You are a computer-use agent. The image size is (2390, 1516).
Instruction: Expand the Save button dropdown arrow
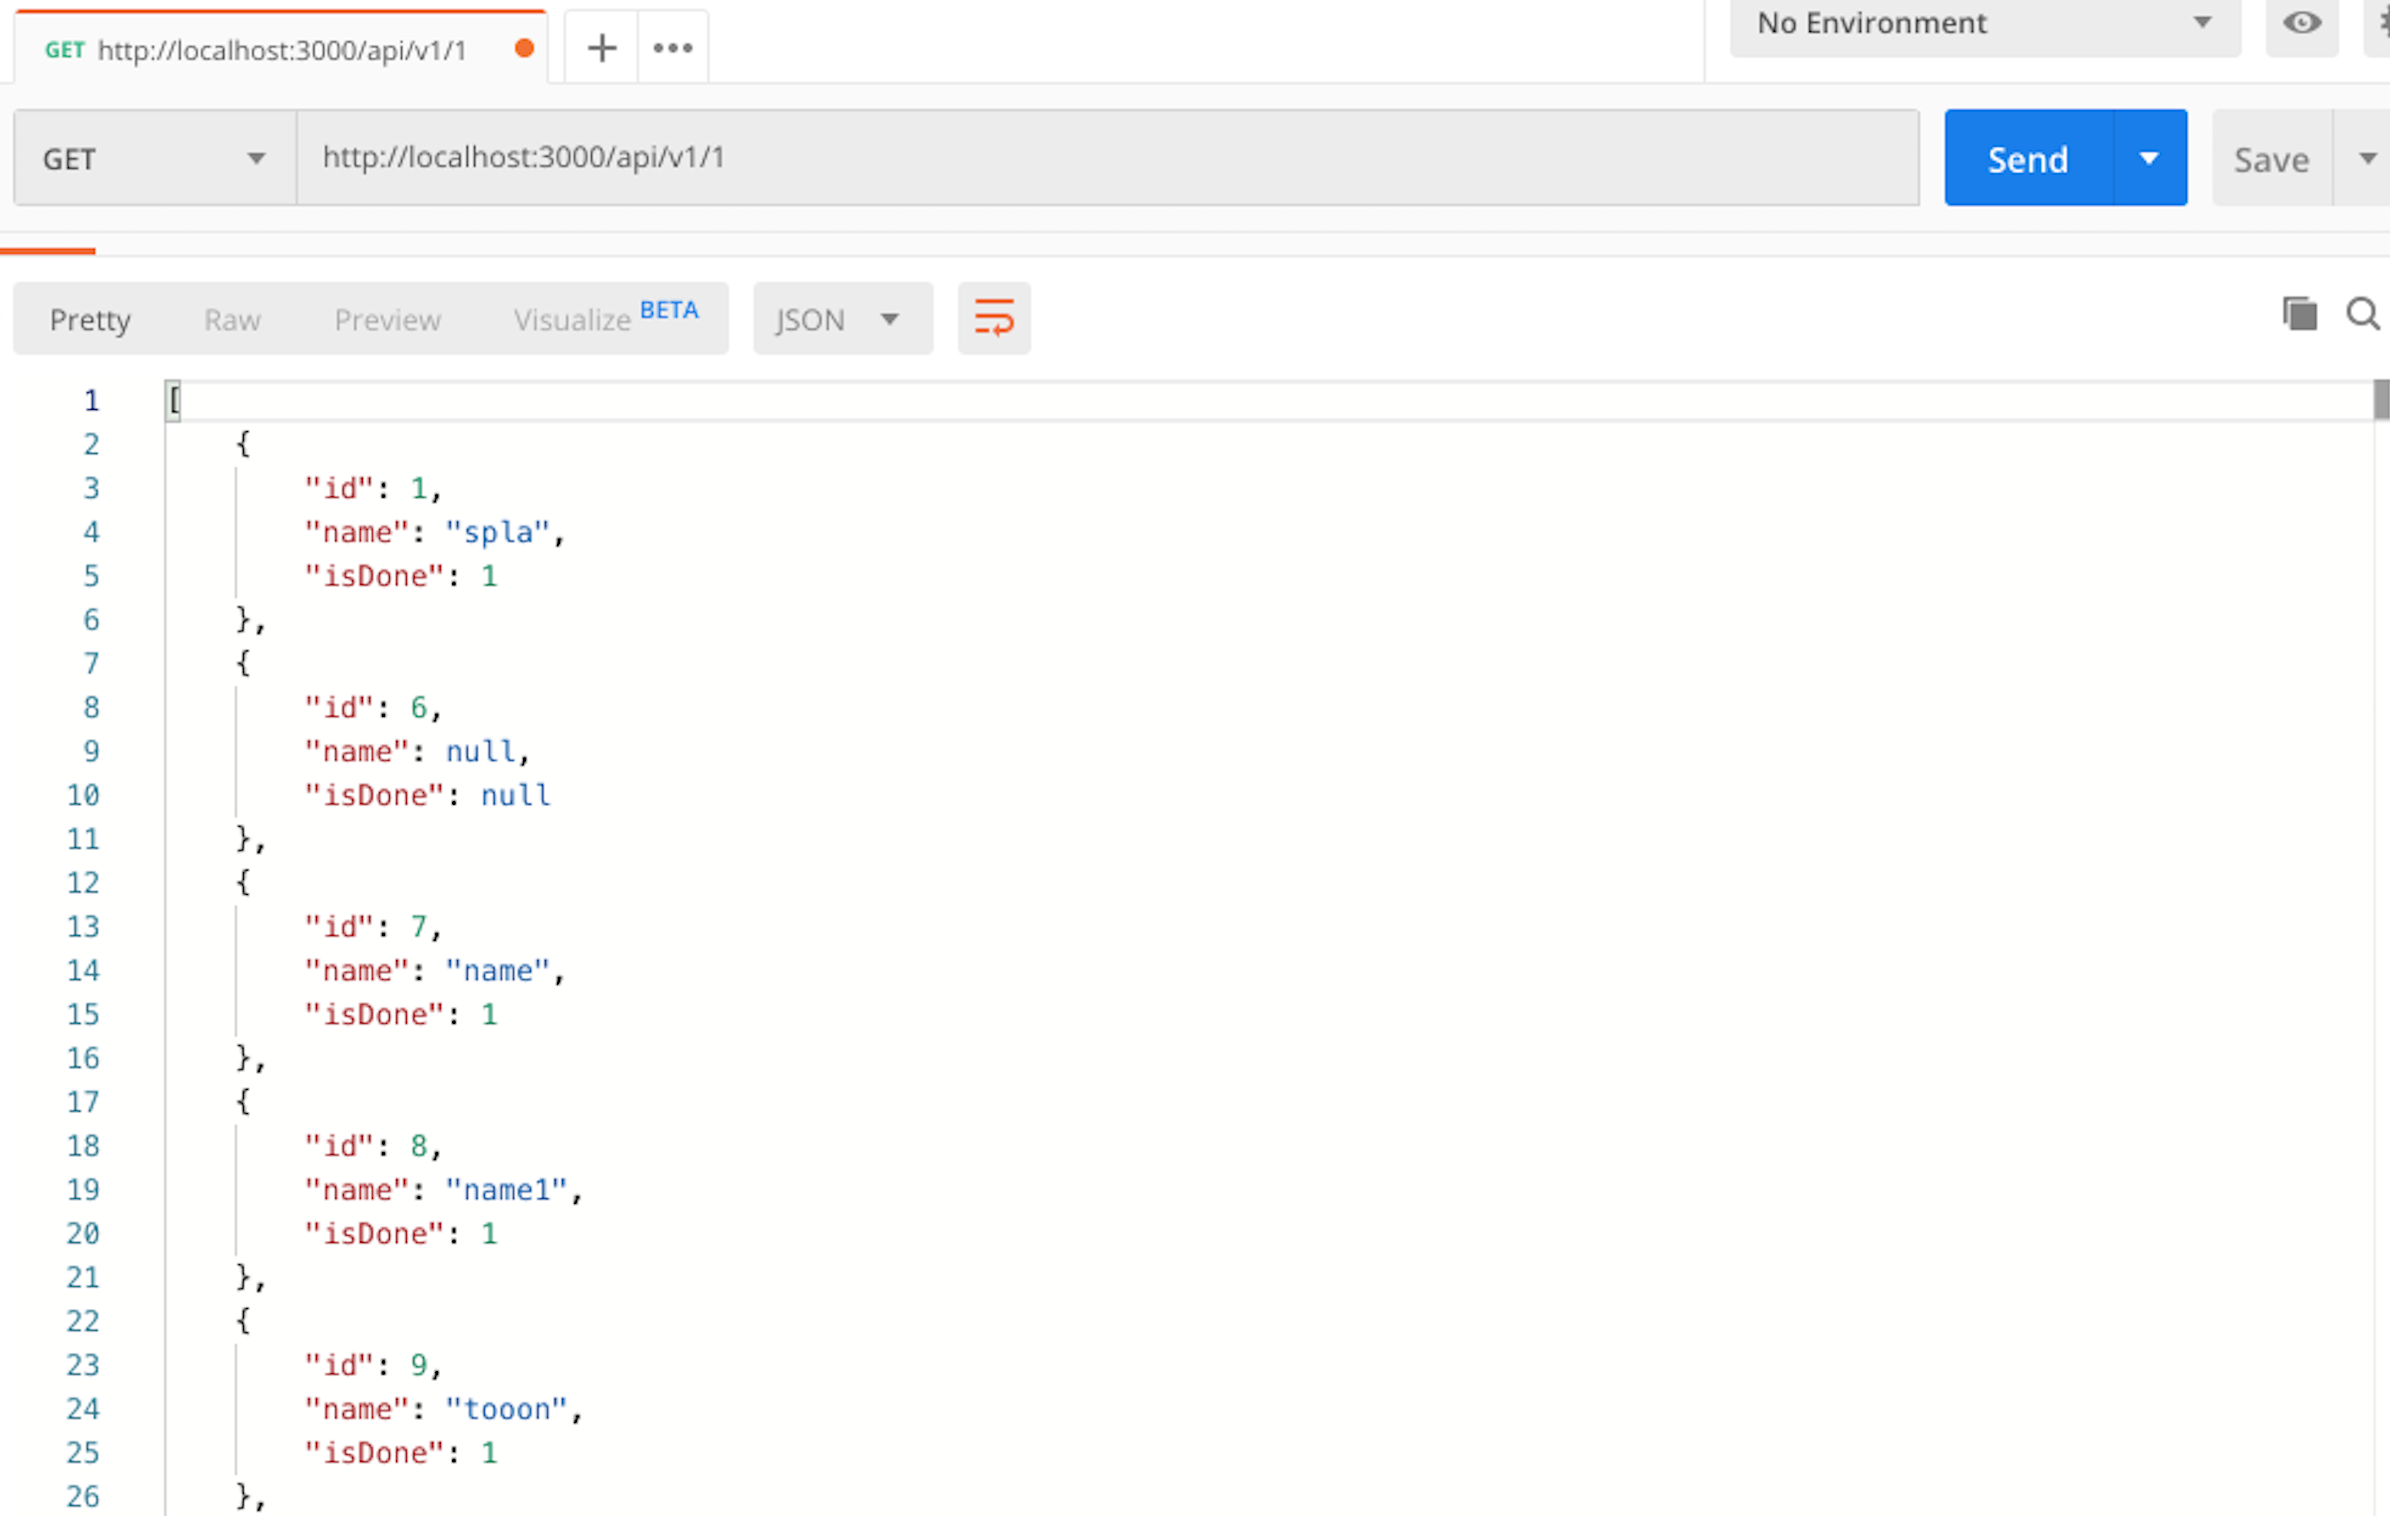[x=2364, y=158]
